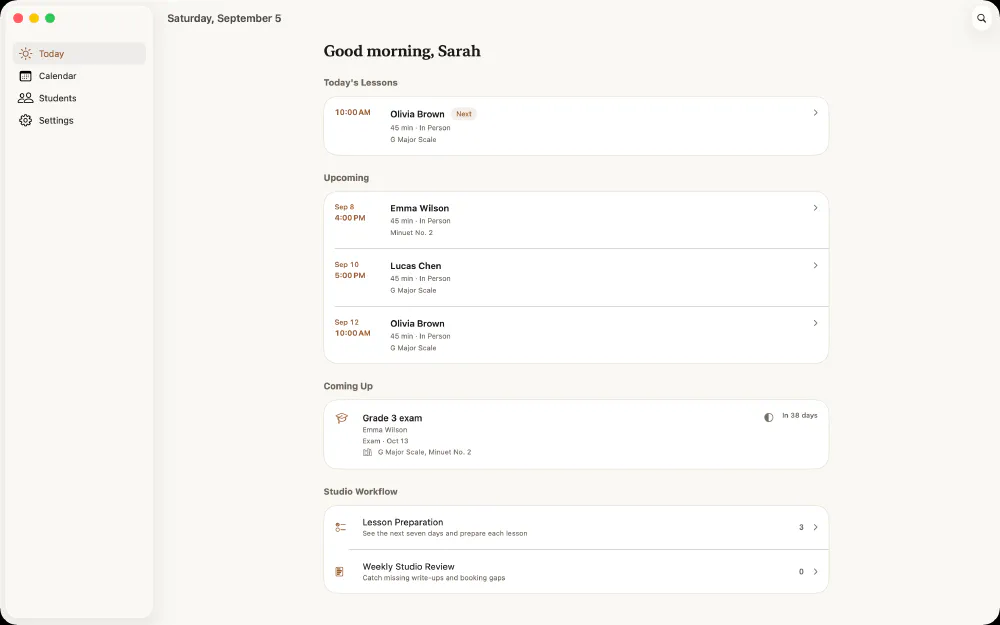
Task: Click the Lesson Preparation count 3
Action: pos(801,527)
